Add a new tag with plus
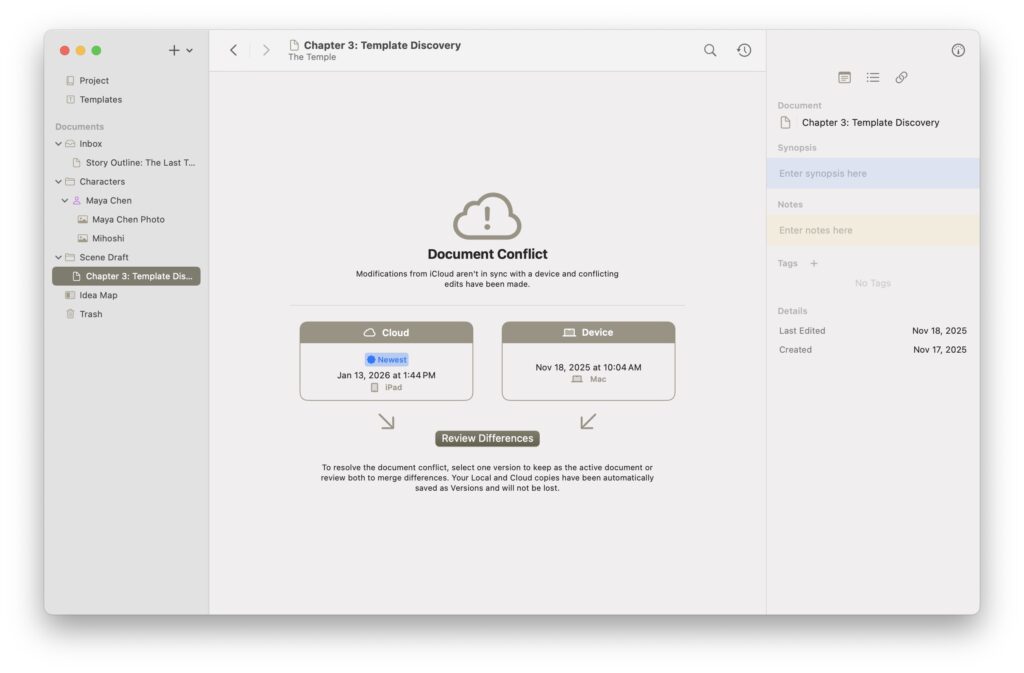This screenshot has height=673, width=1024. tap(813, 264)
